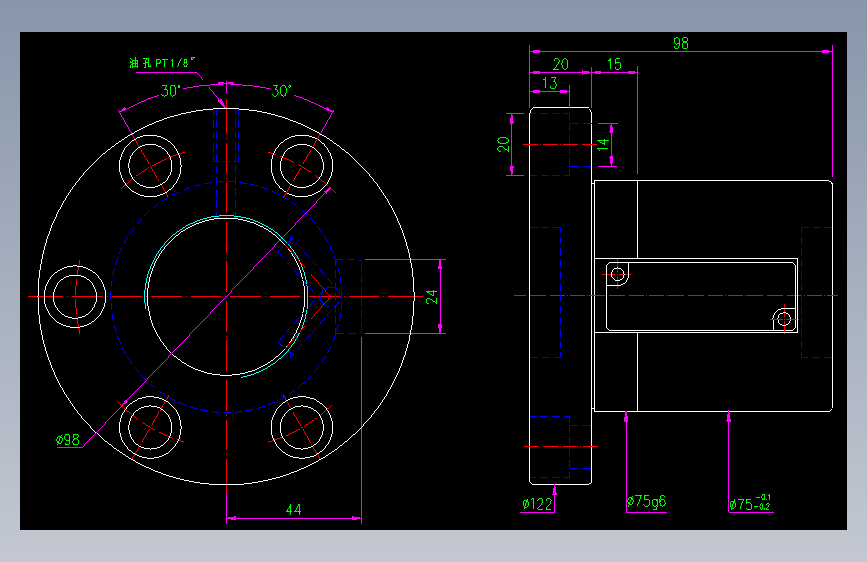Screen dimensions: 867x562
Task: Select the ø98 diameter dimension label
Action: pyautogui.click(x=68, y=440)
